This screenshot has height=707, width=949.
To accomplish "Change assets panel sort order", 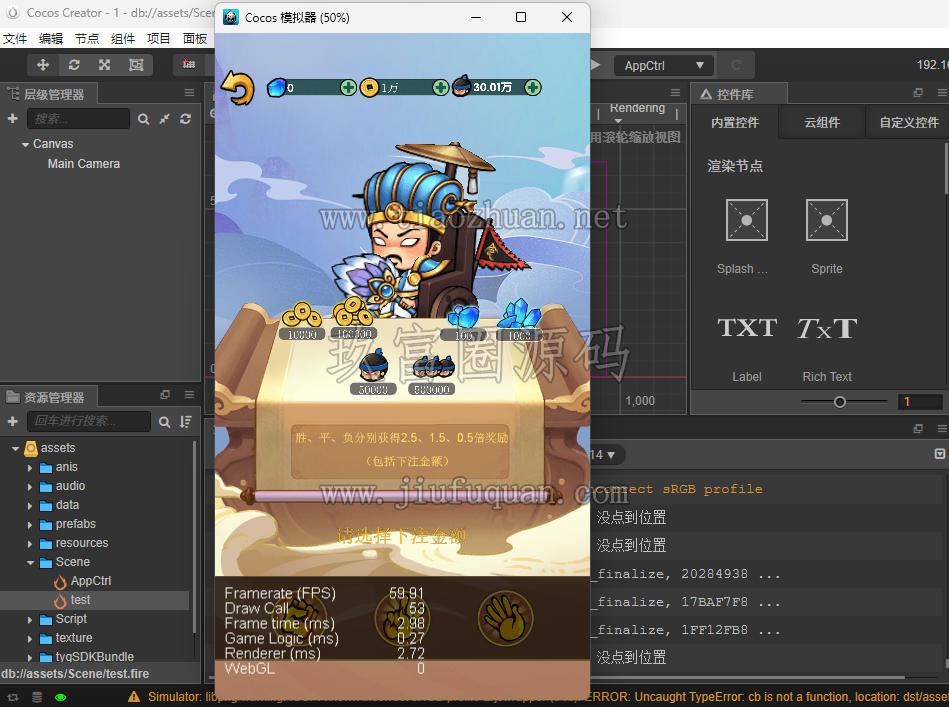I will tap(186, 422).
